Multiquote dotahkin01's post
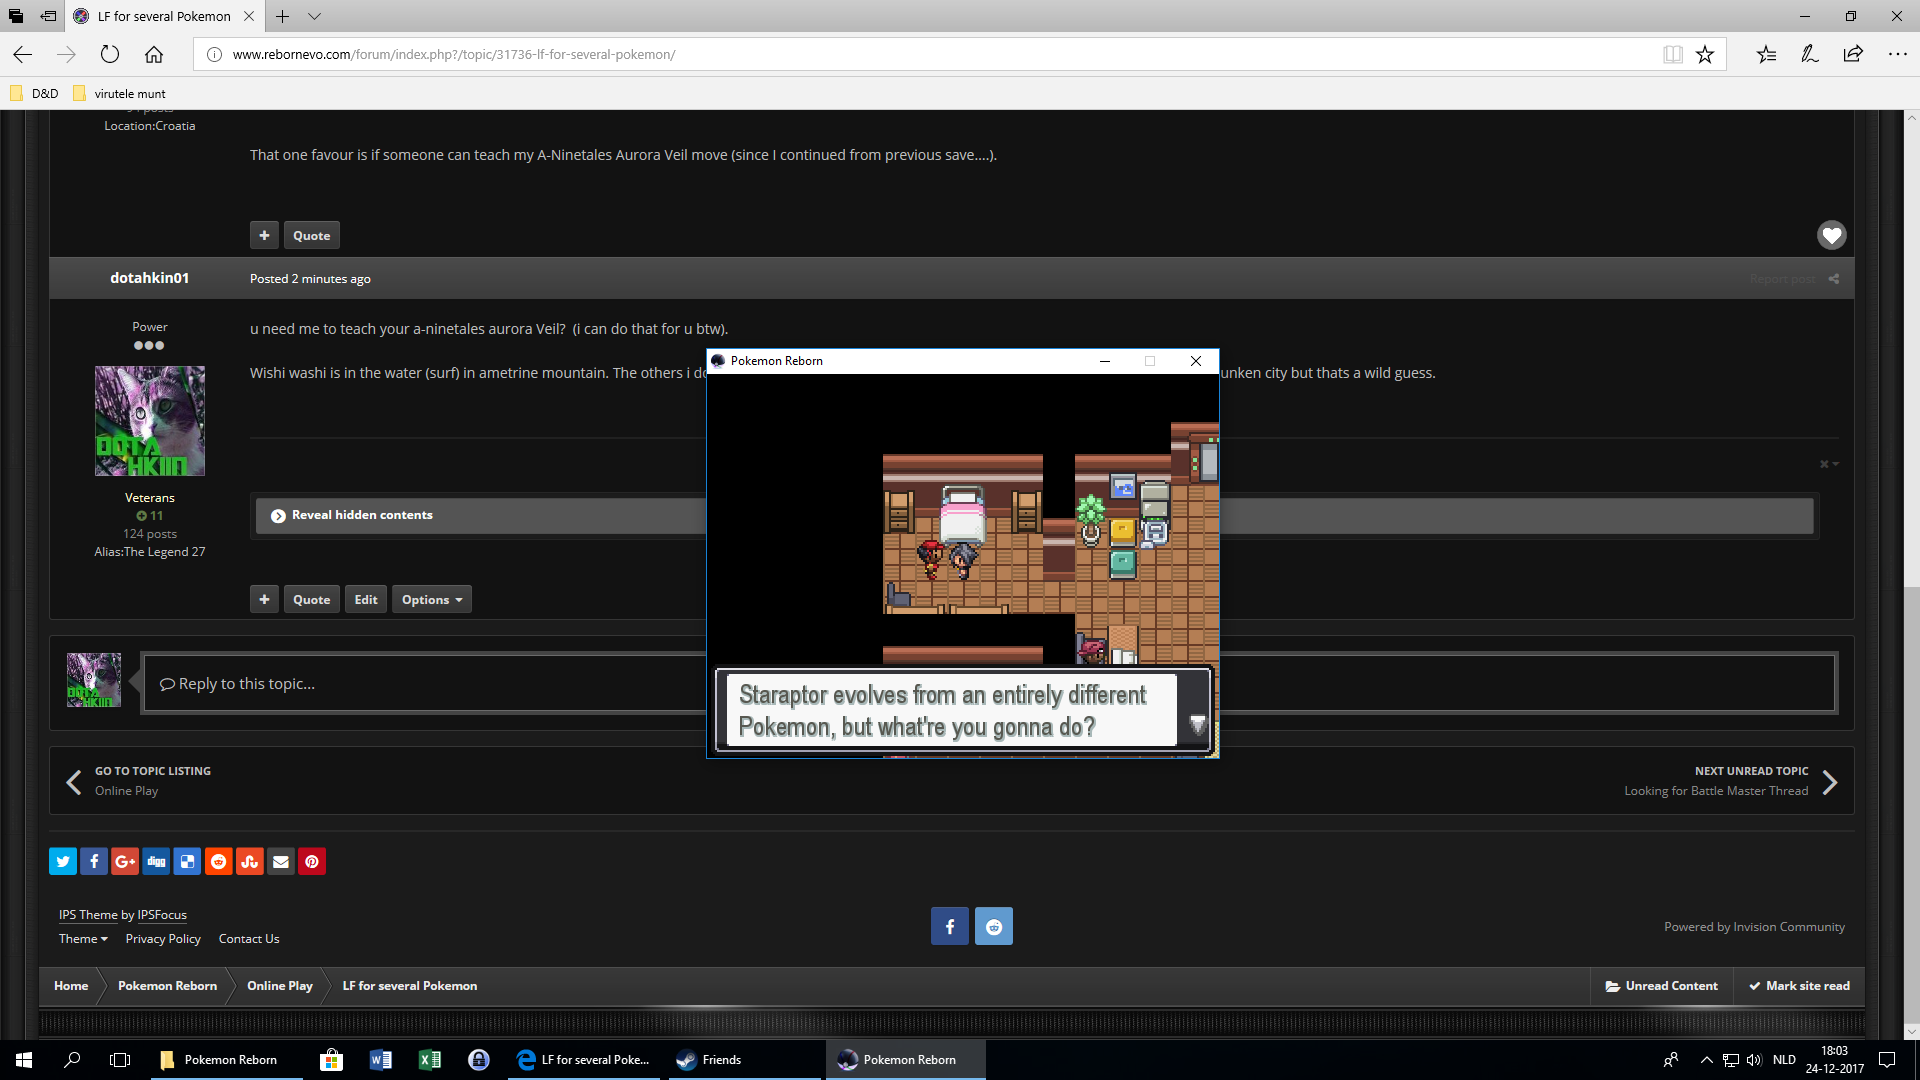 click(264, 599)
